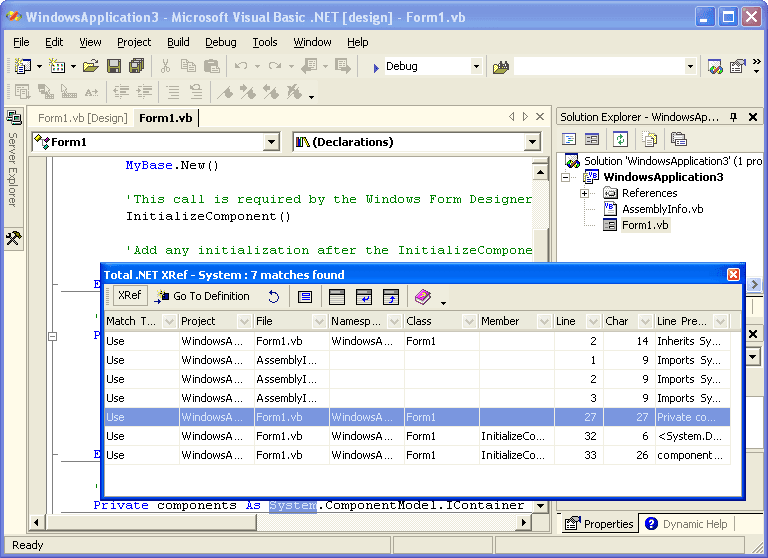Viewport: 768px width, 558px height.
Task: Collapse the WindowsApplication3 project node
Action: 566,177
